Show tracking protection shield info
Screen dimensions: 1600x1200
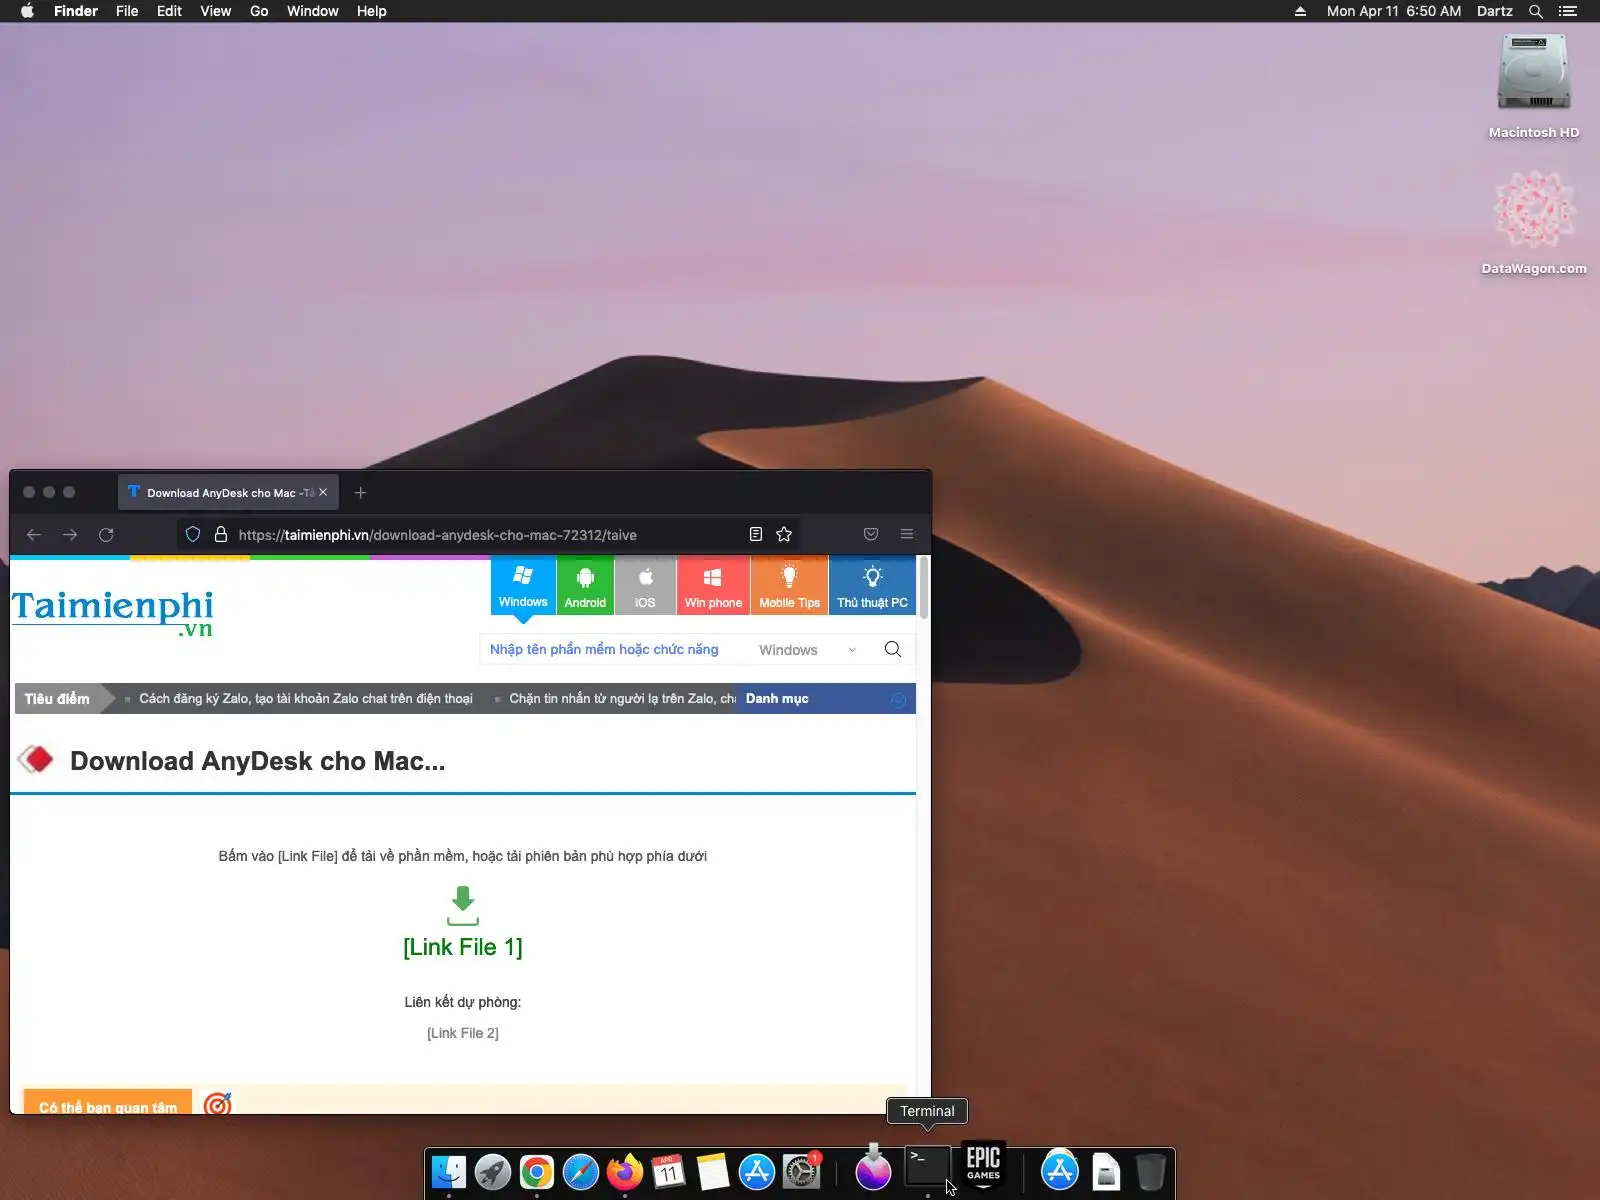[x=193, y=535]
